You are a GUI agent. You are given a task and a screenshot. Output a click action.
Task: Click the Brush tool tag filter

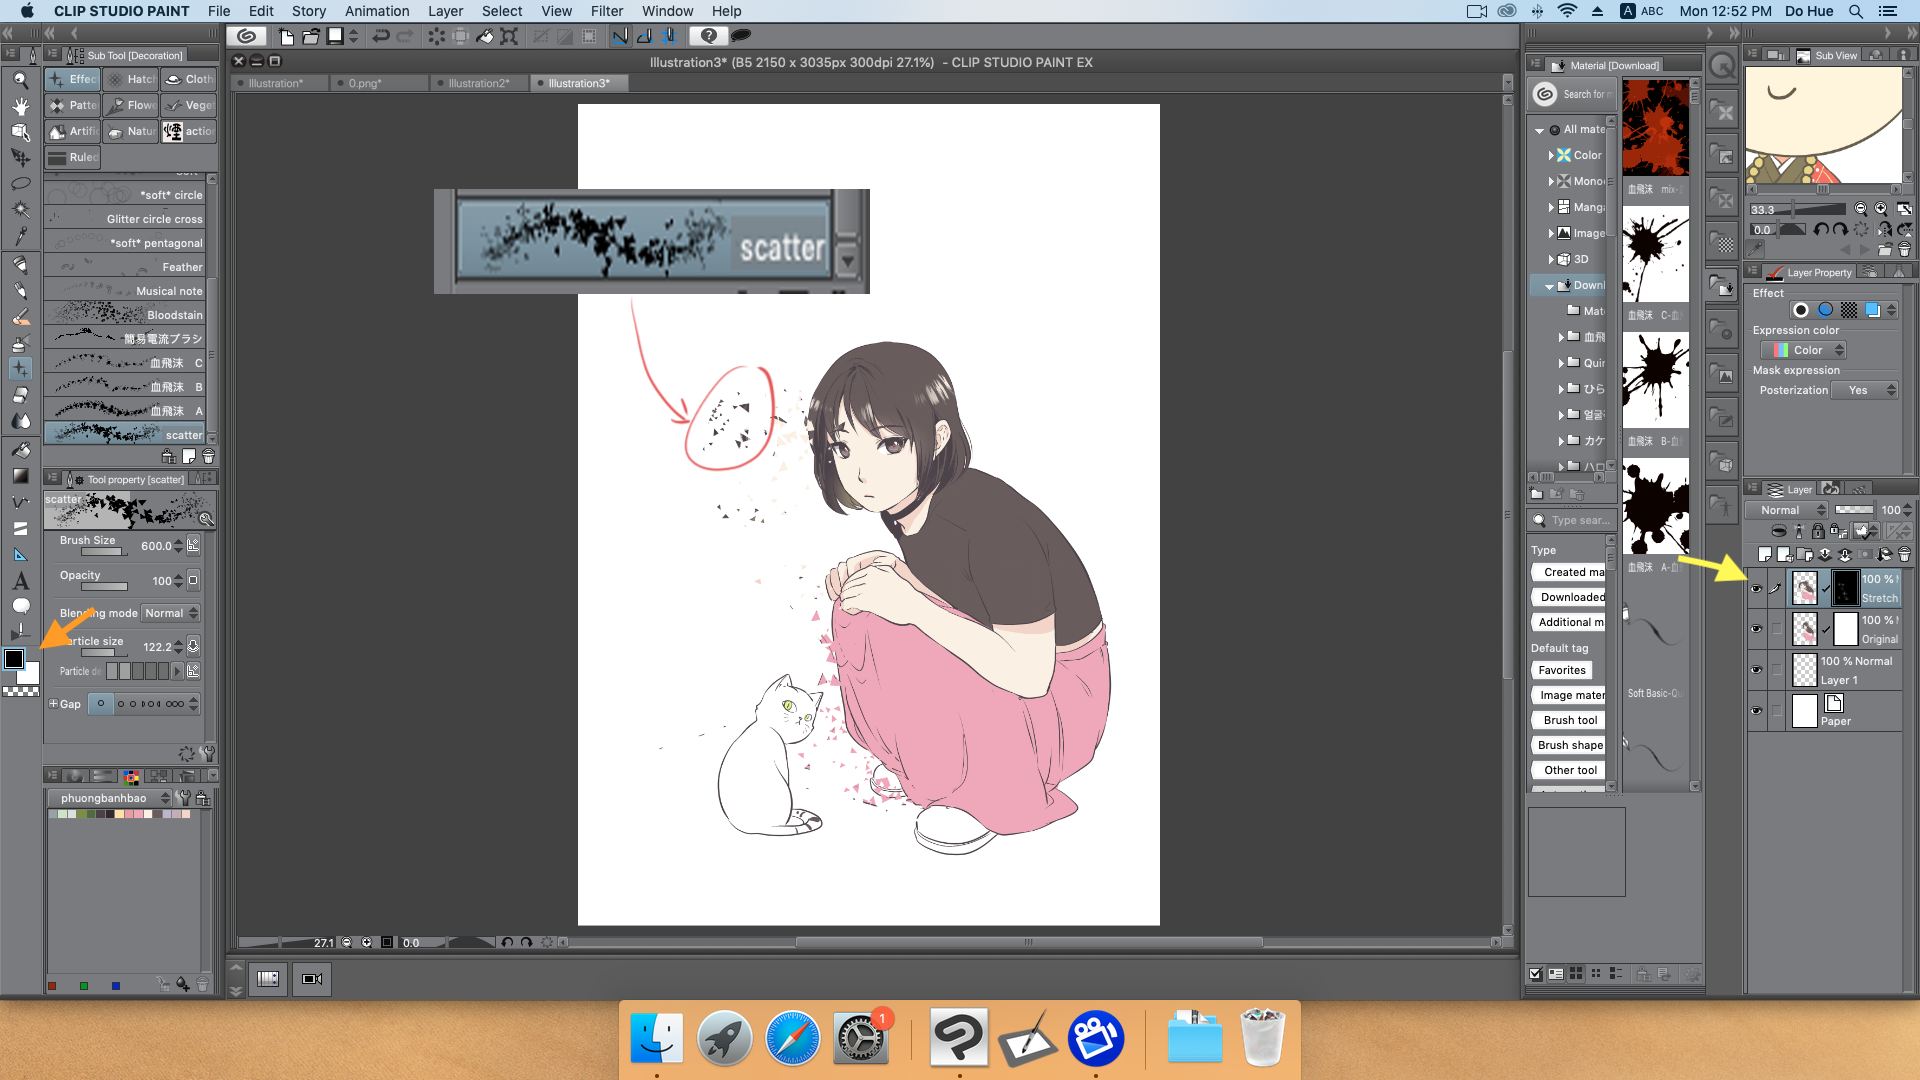click(1567, 719)
